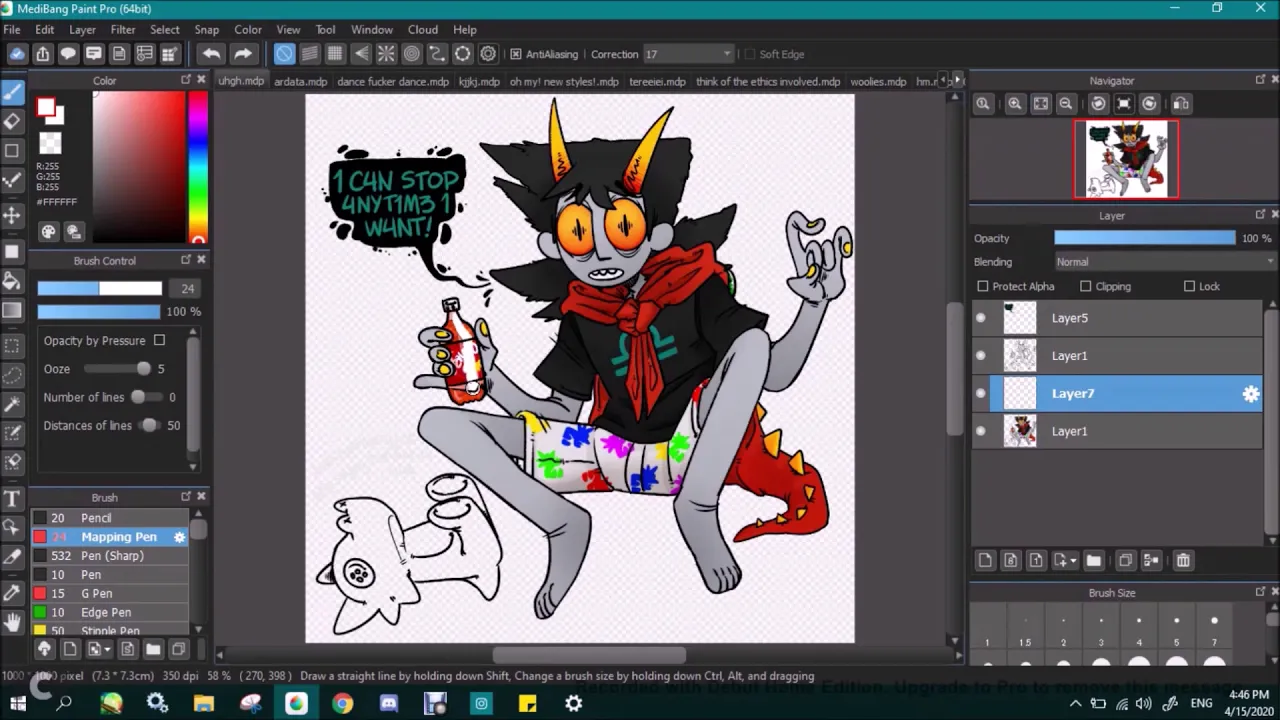
Task: Open snap settings gear icon
Action: click(x=488, y=54)
